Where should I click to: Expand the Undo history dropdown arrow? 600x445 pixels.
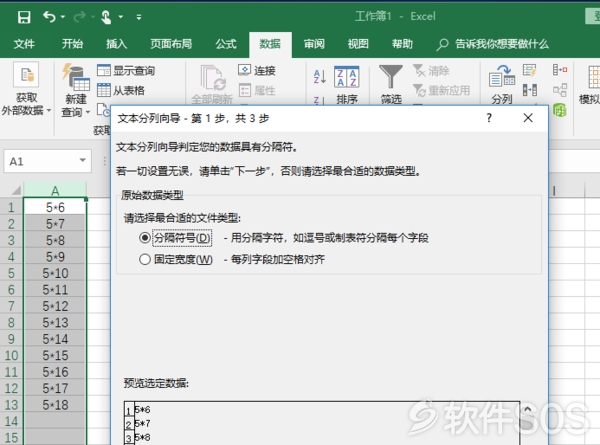63,17
